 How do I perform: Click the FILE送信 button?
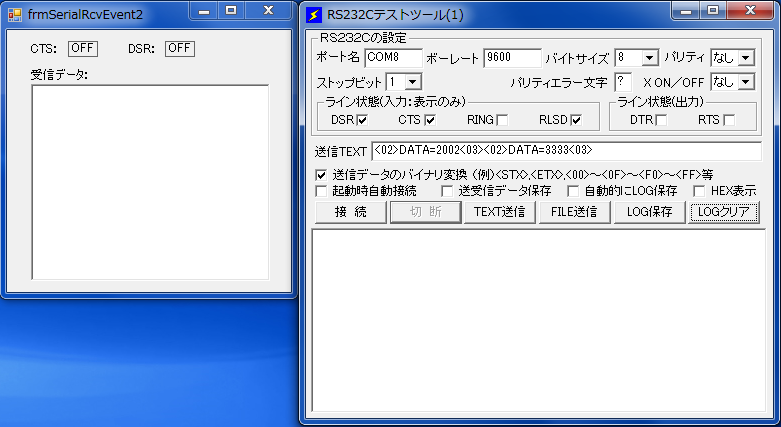(574, 212)
